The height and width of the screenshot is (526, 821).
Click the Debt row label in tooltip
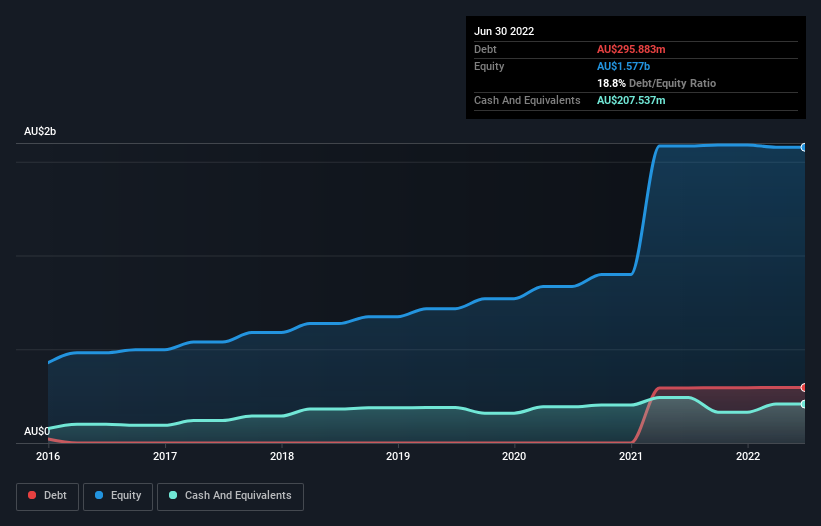tap(485, 49)
